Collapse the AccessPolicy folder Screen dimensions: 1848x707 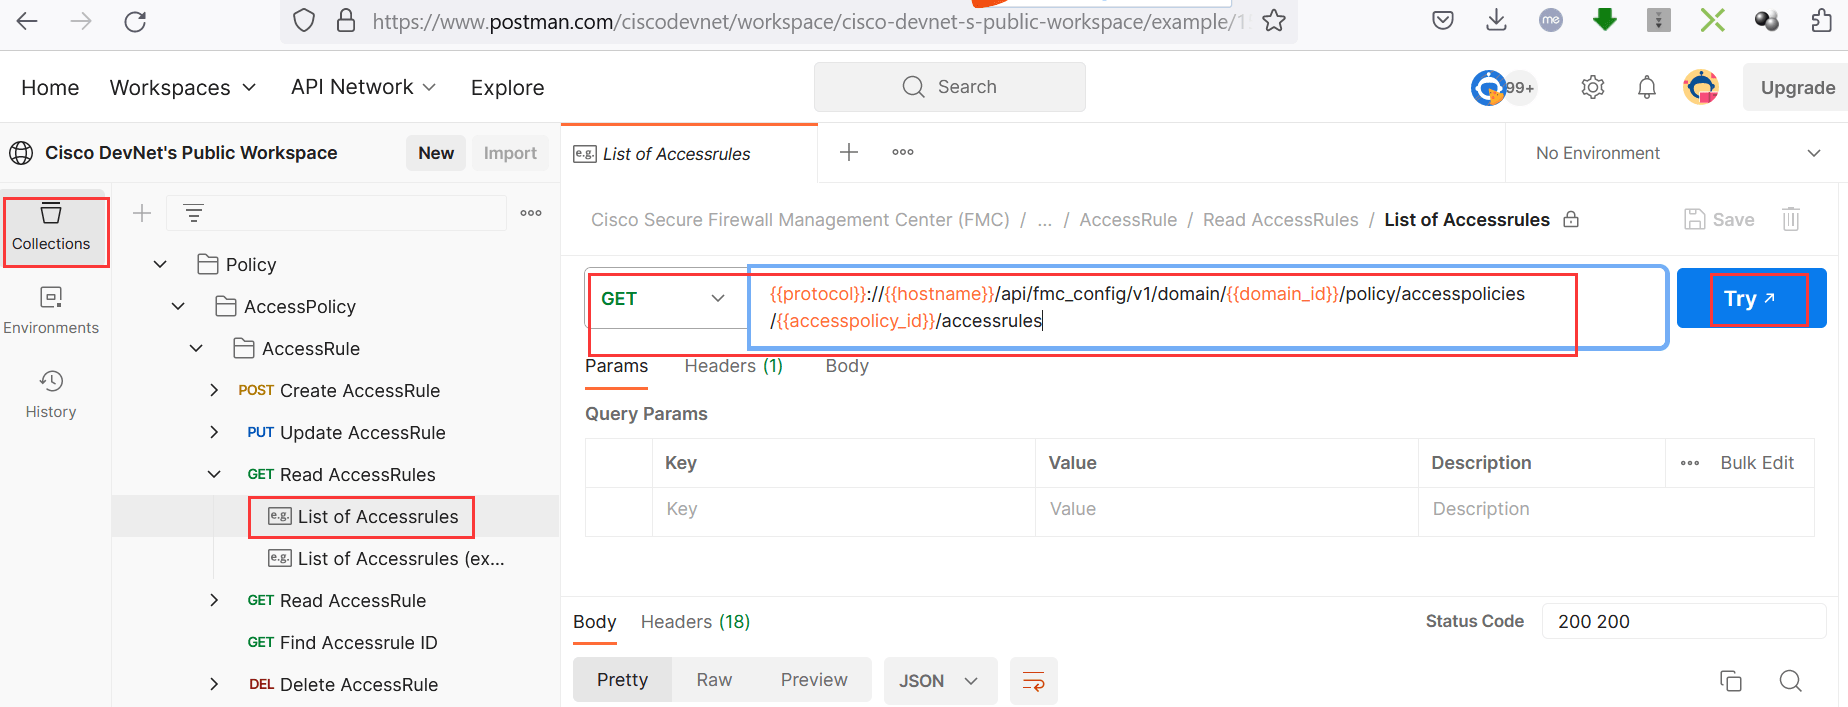click(x=178, y=306)
